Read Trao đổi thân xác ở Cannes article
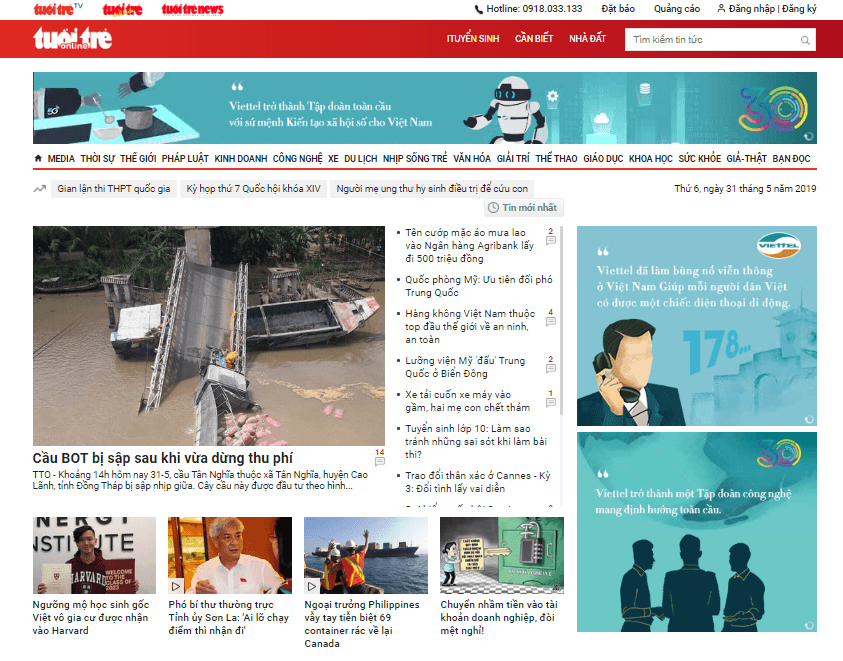 pyautogui.click(x=478, y=482)
